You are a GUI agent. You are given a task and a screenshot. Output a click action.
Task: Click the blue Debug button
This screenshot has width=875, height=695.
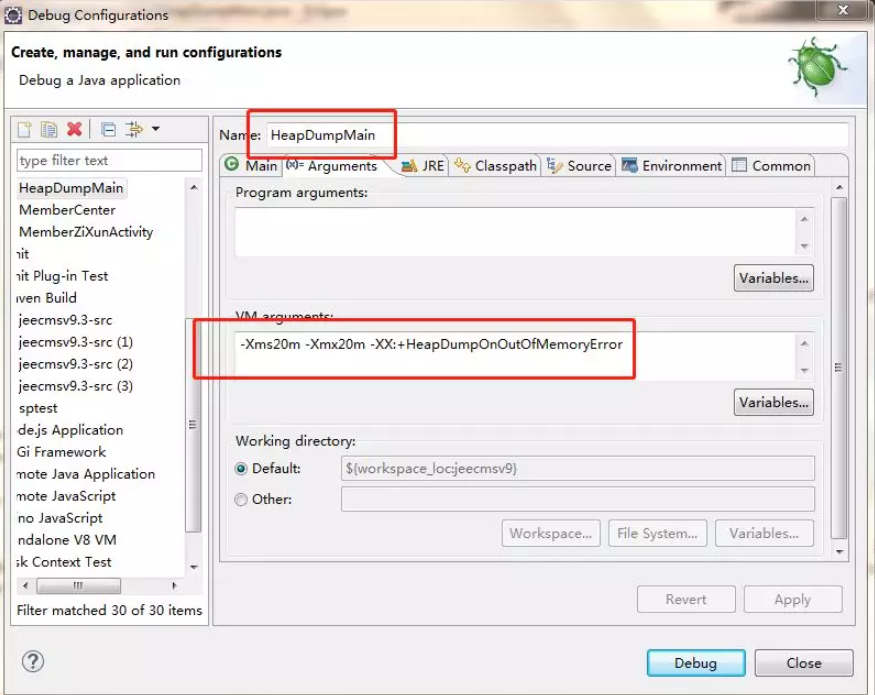tap(696, 663)
